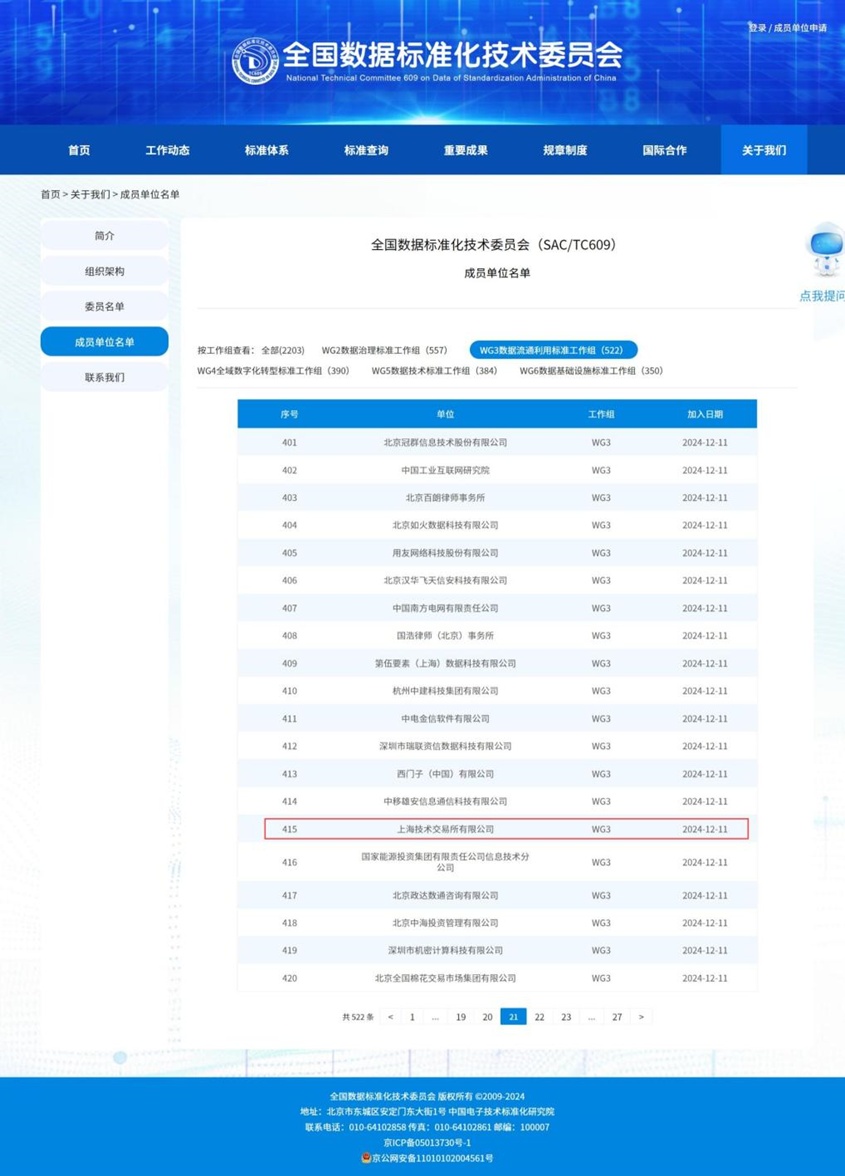Jump to page 22 in pagination
This screenshot has width=845, height=1176.
[539, 1017]
